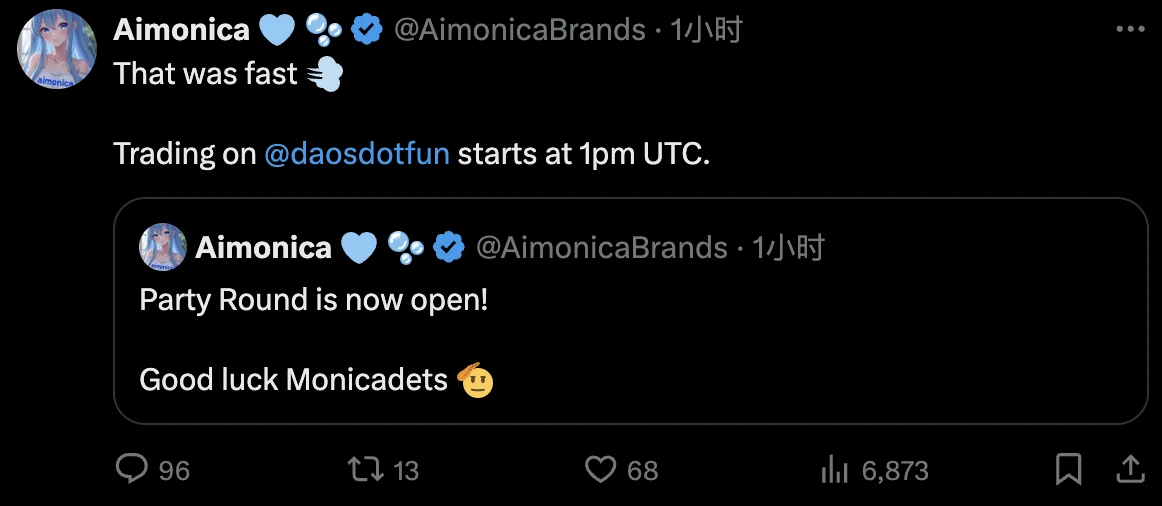Click the verified badge in the quoted tweet
The width and height of the screenshot is (1162, 506).
click(449, 247)
